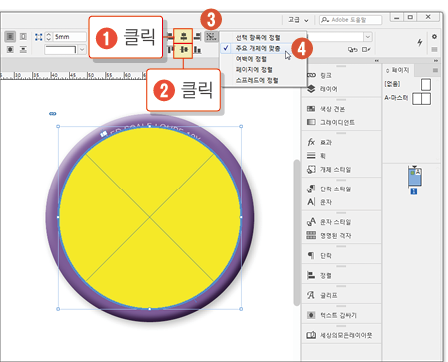Select the 페이지 panel tab
This screenshot has height=362, width=448.
[x=398, y=70]
